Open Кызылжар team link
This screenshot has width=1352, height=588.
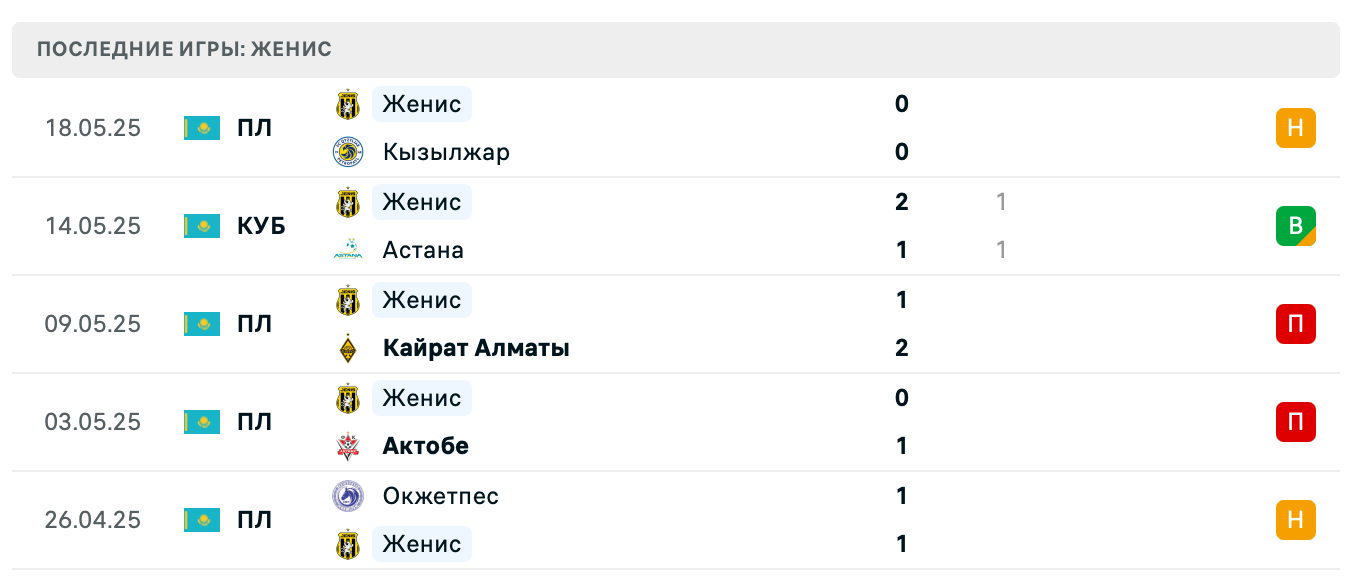(x=446, y=152)
